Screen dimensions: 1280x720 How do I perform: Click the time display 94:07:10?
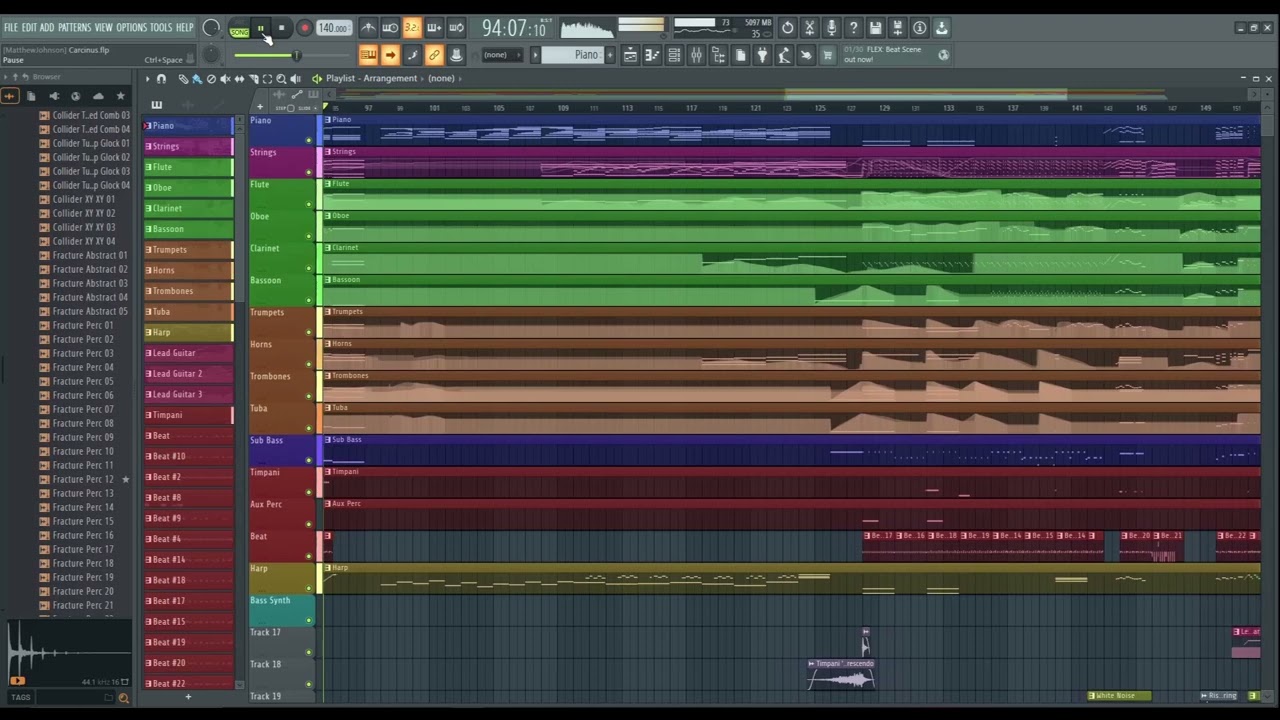[x=514, y=28]
